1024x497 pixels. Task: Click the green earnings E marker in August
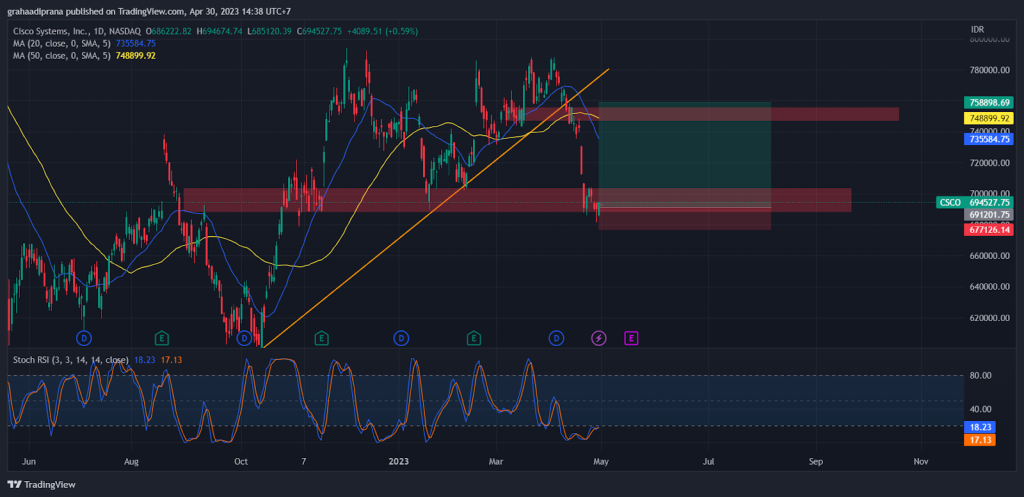point(161,338)
